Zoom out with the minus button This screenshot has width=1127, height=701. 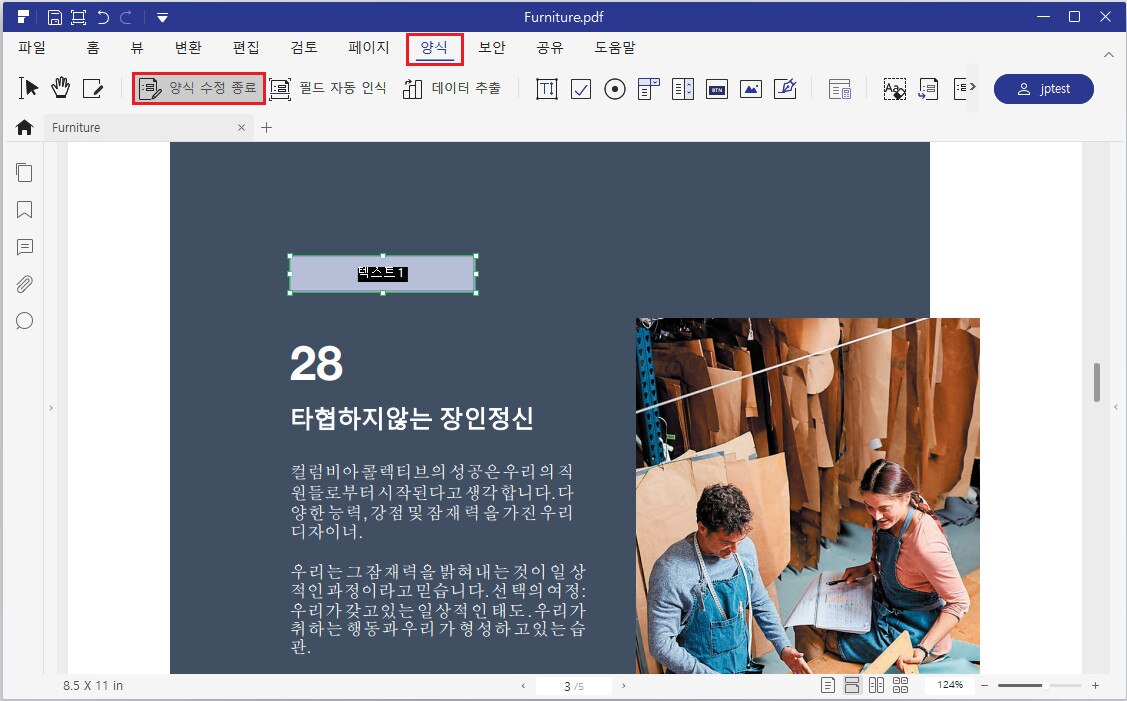985,686
